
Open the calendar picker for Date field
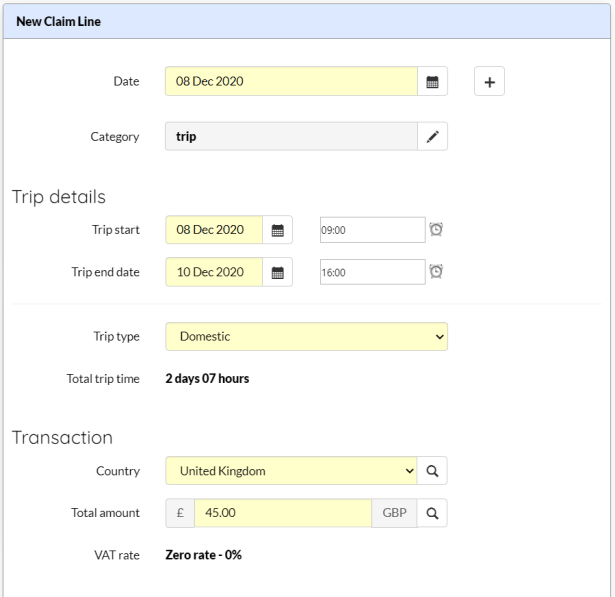432,82
